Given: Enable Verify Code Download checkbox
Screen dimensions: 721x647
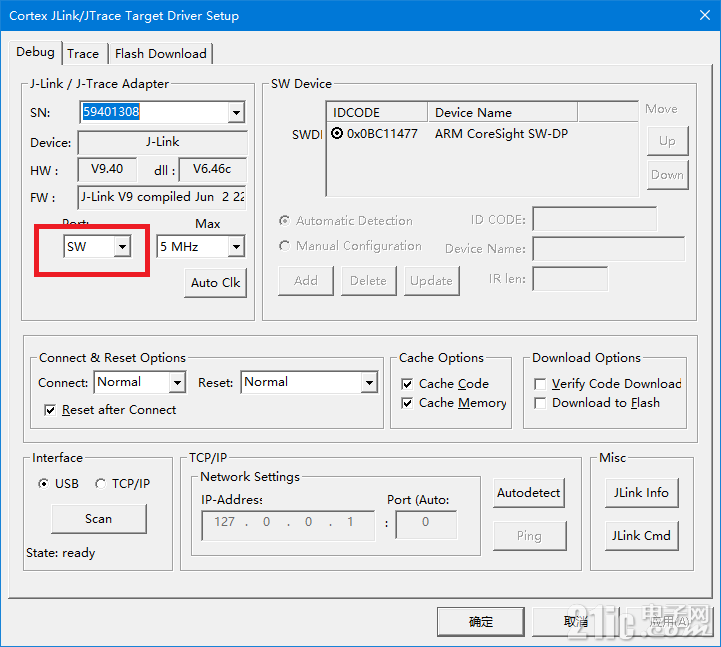Looking at the screenshot, I should pyautogui.click(x=540, y=384).
